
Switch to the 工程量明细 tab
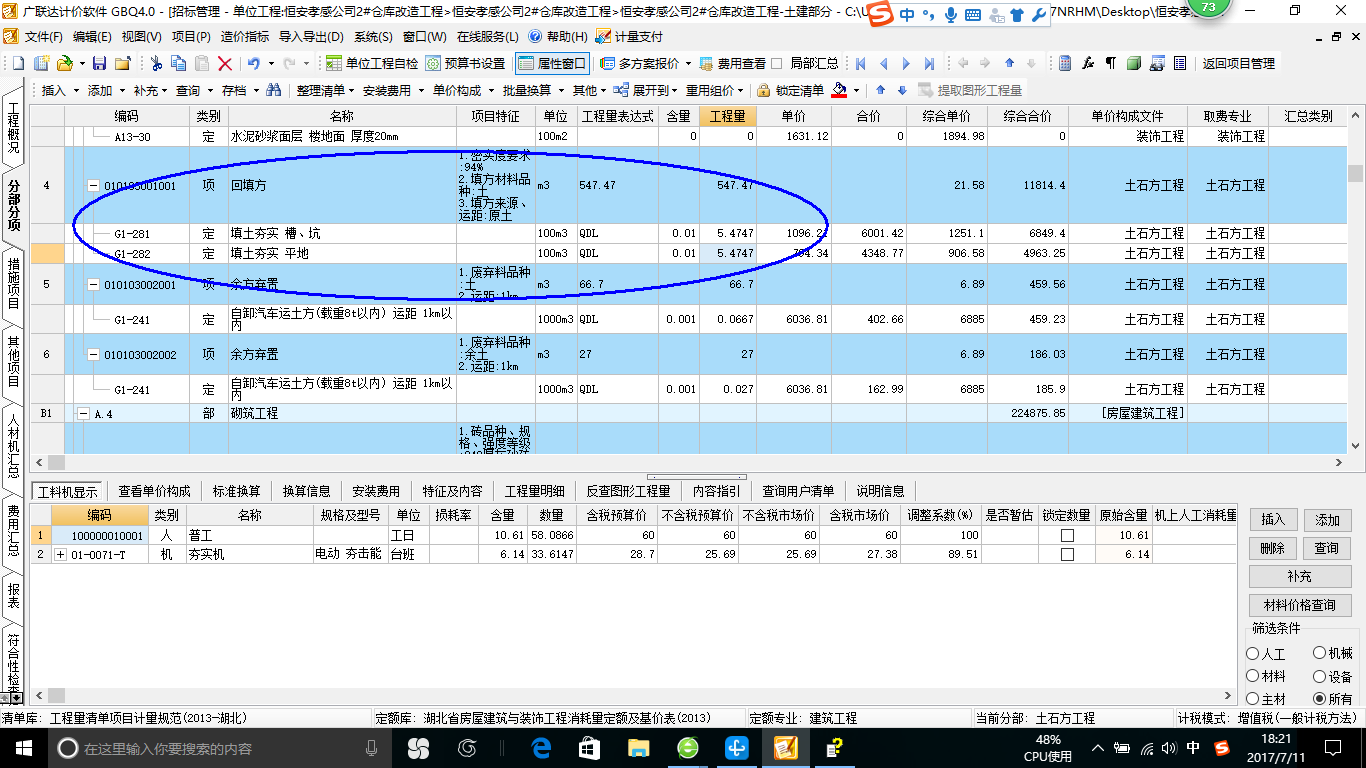click(x=534, y=491)
